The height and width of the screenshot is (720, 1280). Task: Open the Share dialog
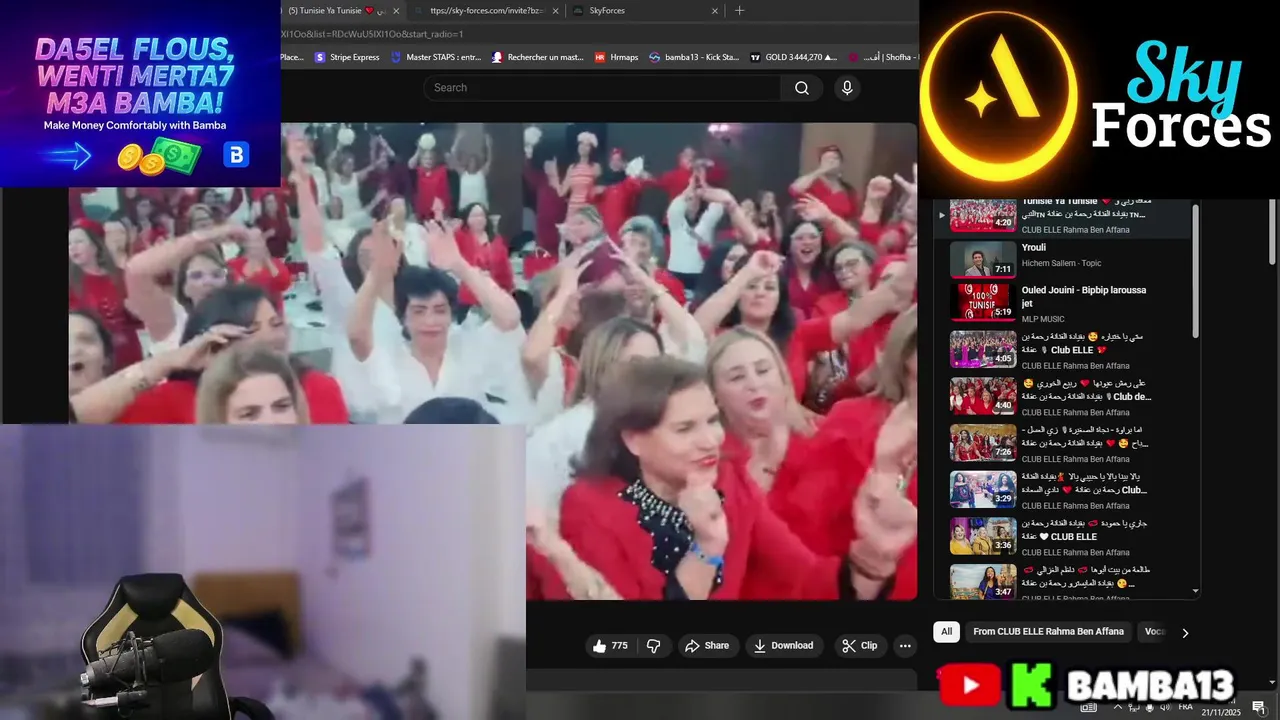pos(707,646)
